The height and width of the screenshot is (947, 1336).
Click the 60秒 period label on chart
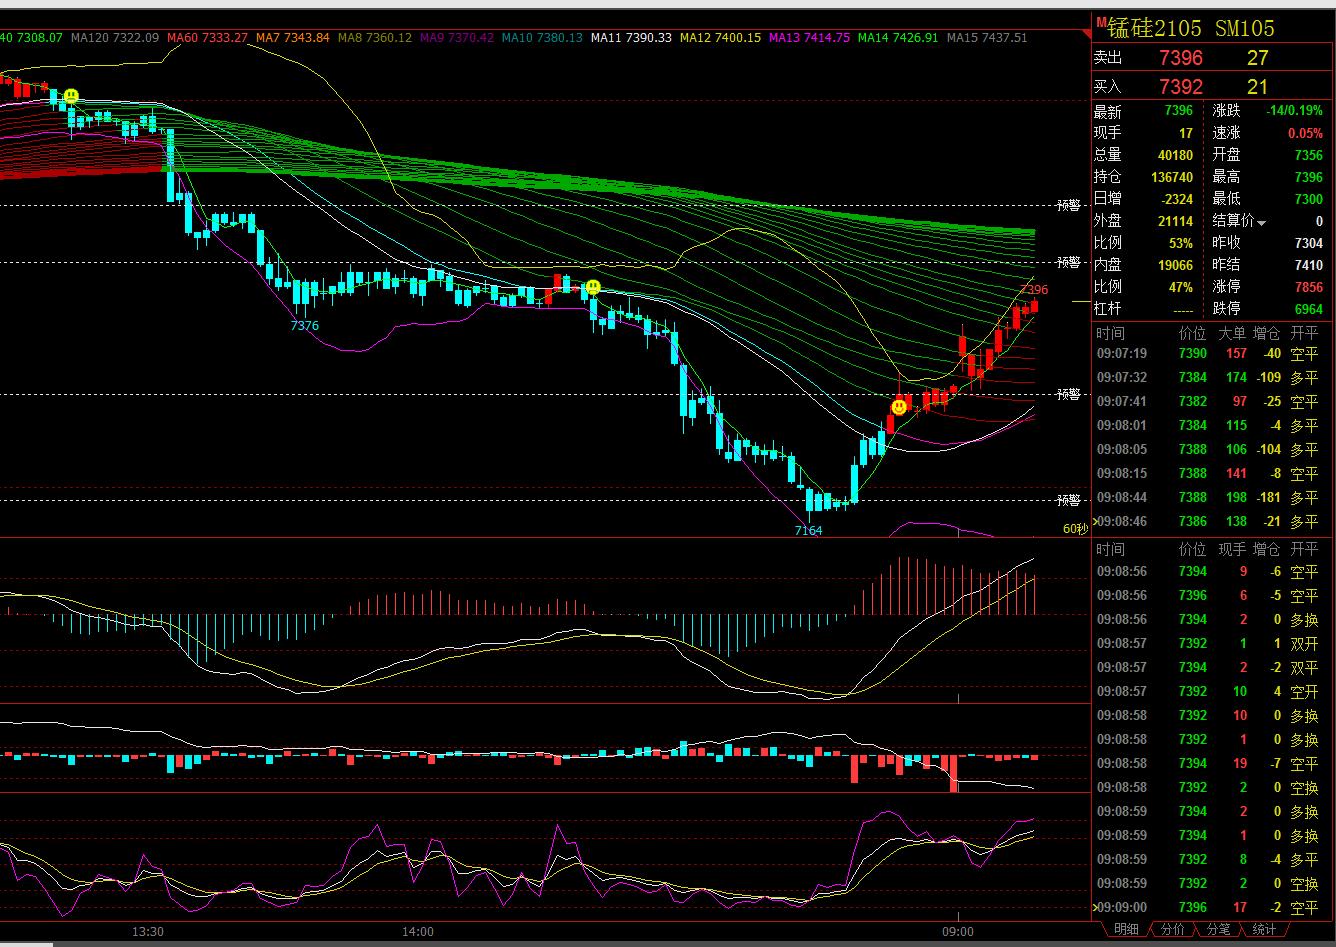tap(1074, 528)
